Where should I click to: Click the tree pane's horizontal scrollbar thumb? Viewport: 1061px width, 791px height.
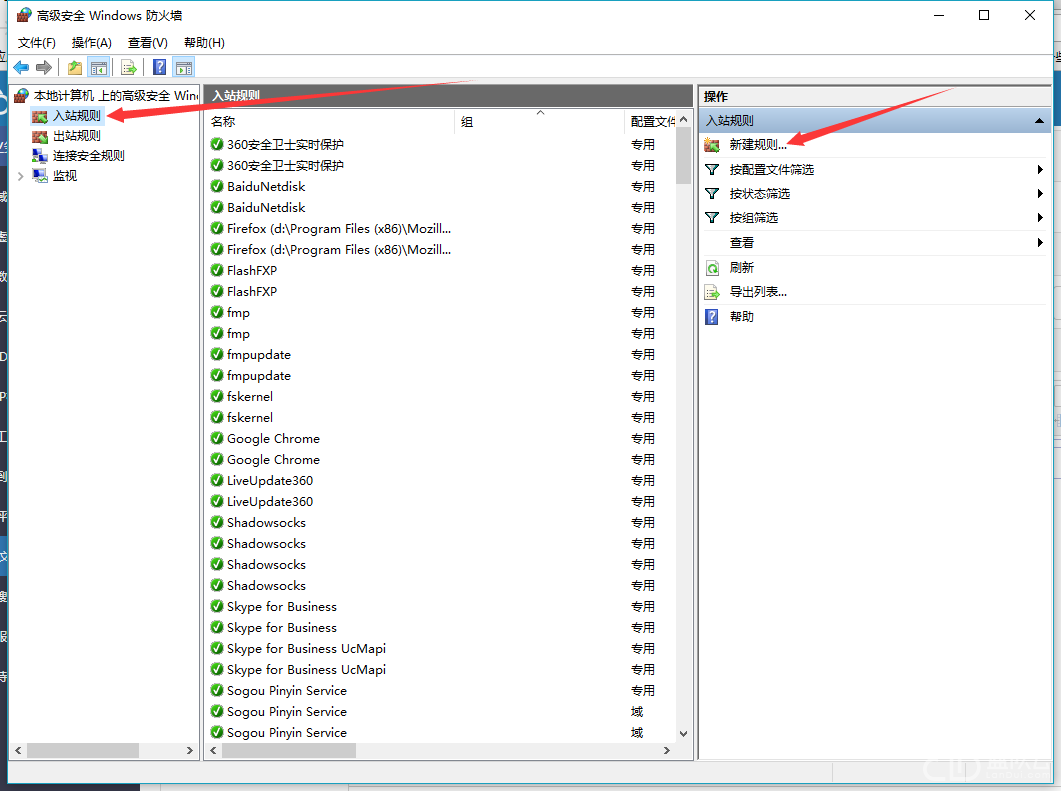click(x=83, y=750)
